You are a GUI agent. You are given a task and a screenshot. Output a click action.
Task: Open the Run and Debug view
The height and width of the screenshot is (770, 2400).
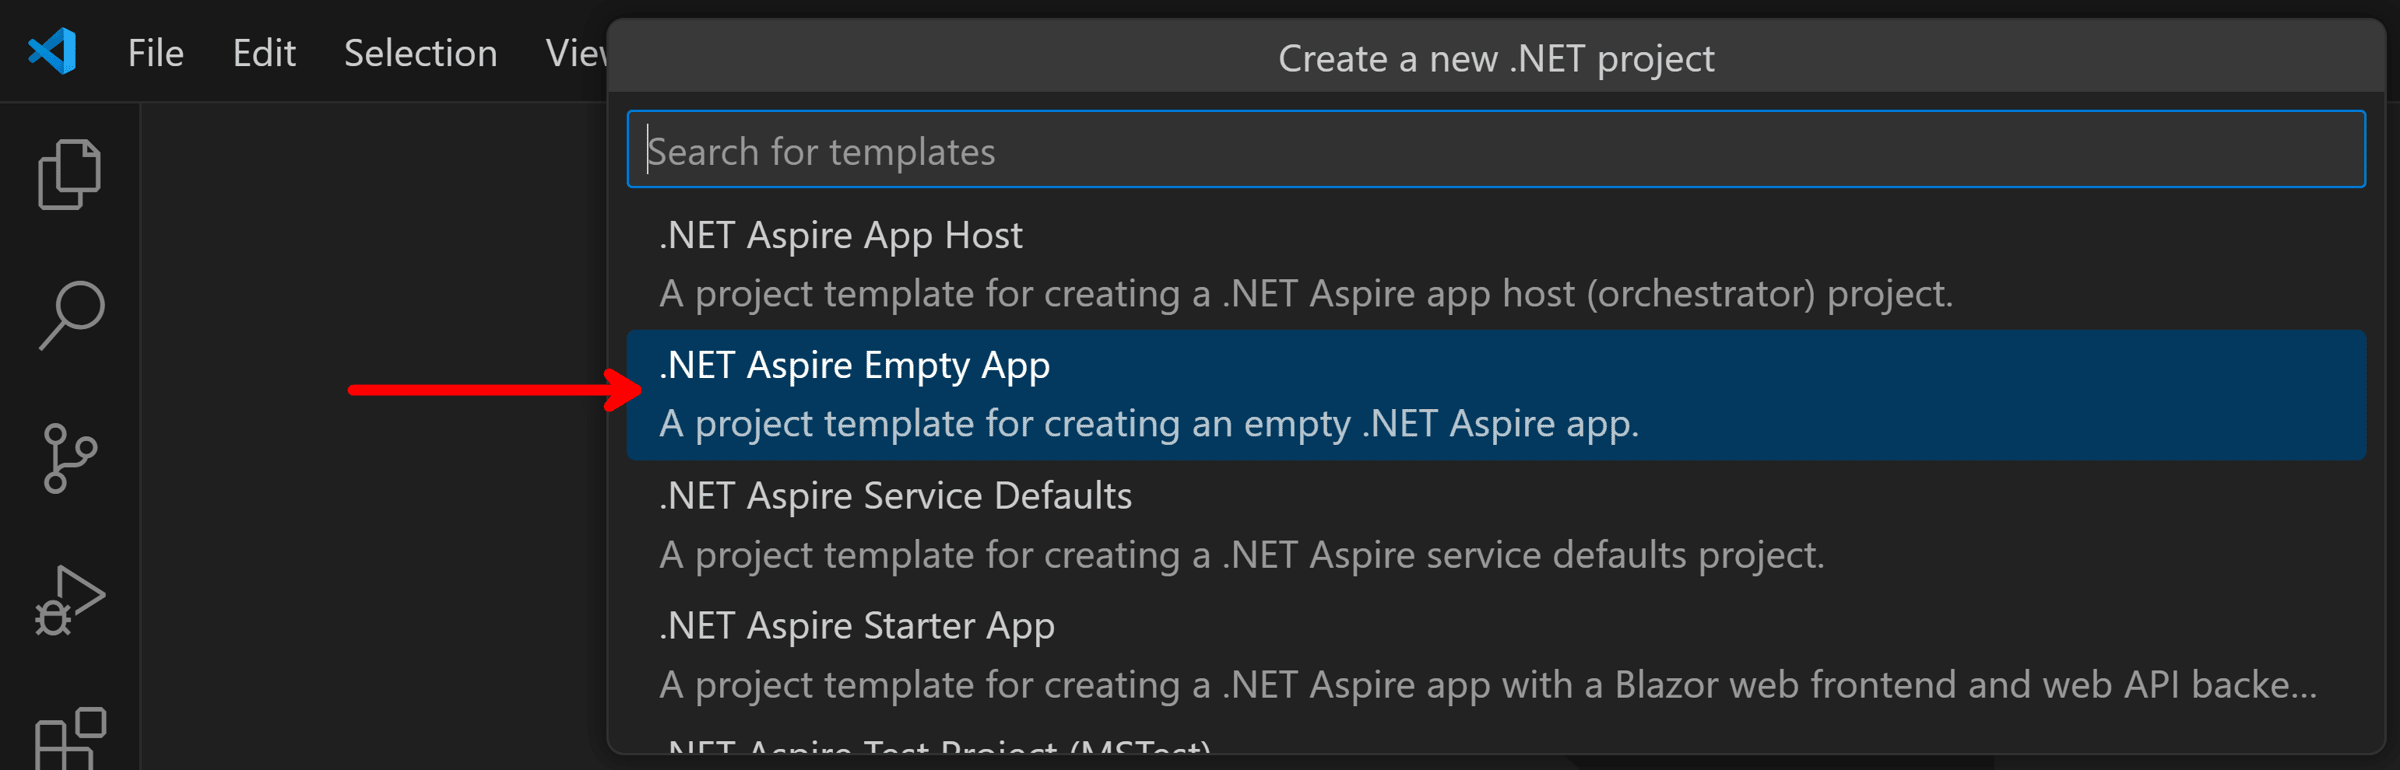(70, 600)
